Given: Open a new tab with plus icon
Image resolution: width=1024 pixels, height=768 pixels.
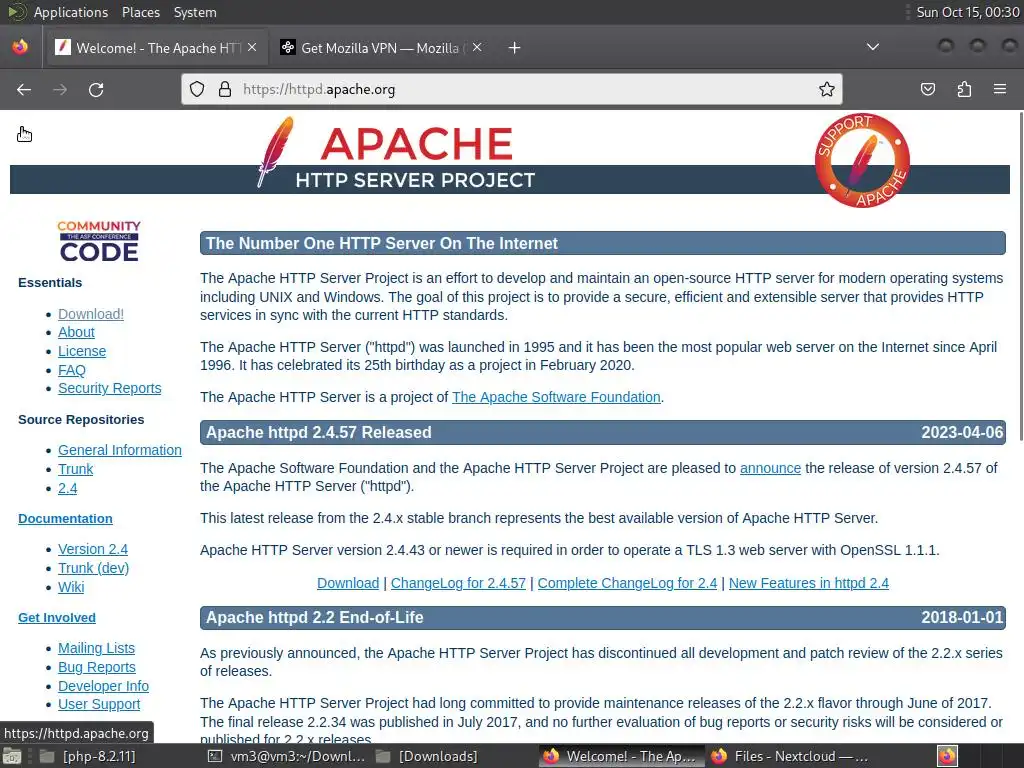Looking at the screenshot, I should [515, 48].
